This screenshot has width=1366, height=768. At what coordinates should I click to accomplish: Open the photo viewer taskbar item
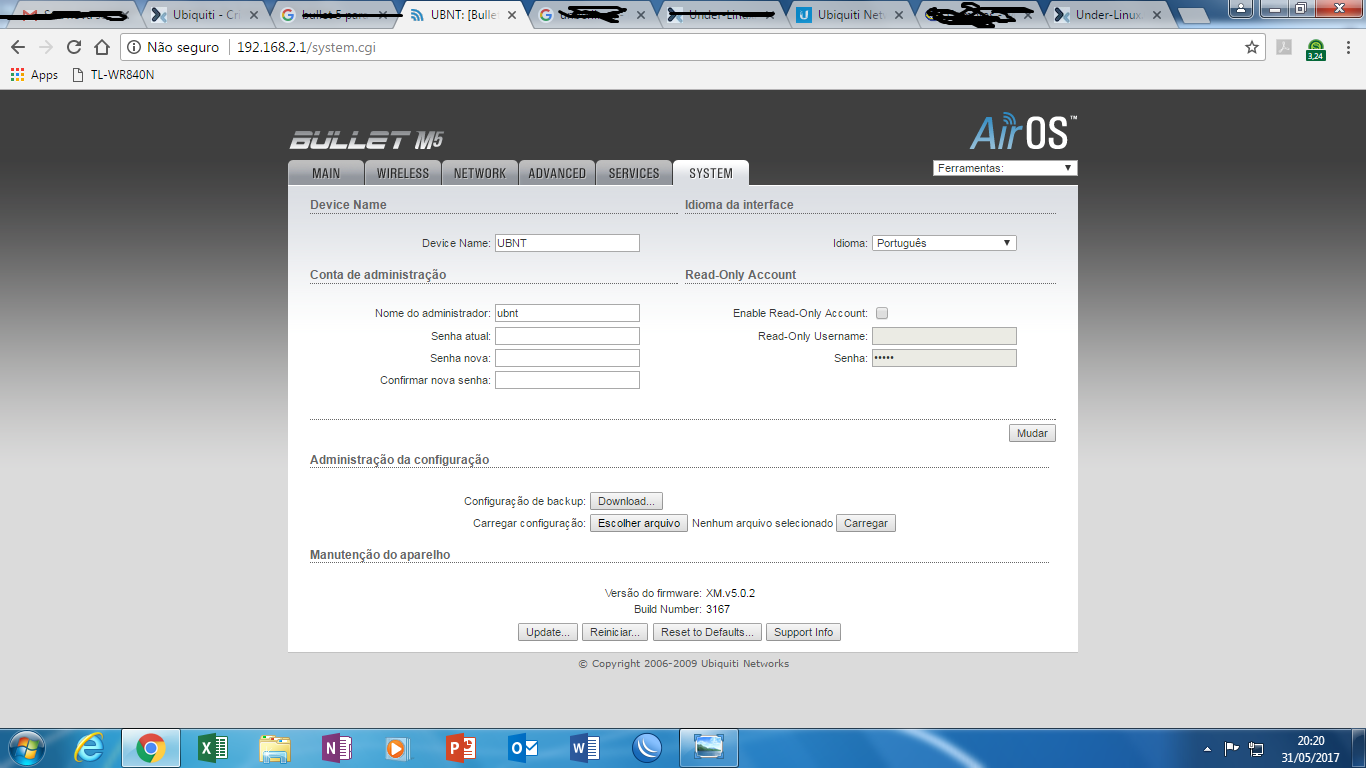(709, 747)
